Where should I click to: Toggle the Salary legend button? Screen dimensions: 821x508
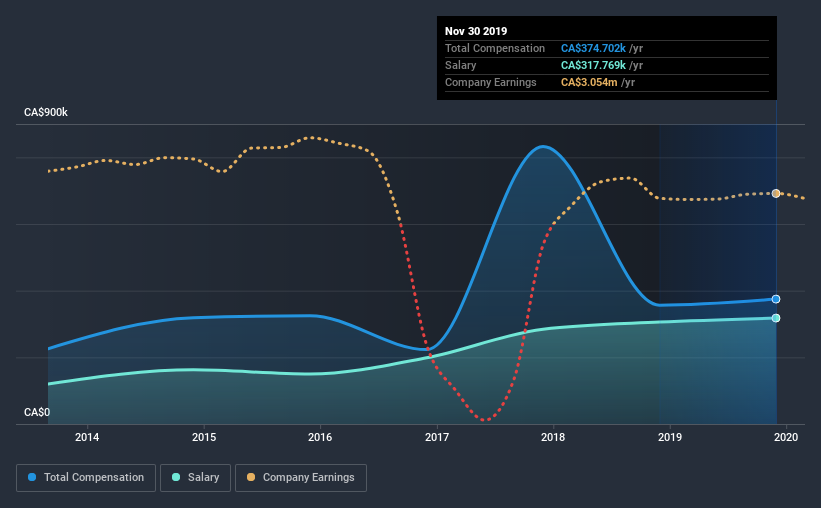pos(195,478)
